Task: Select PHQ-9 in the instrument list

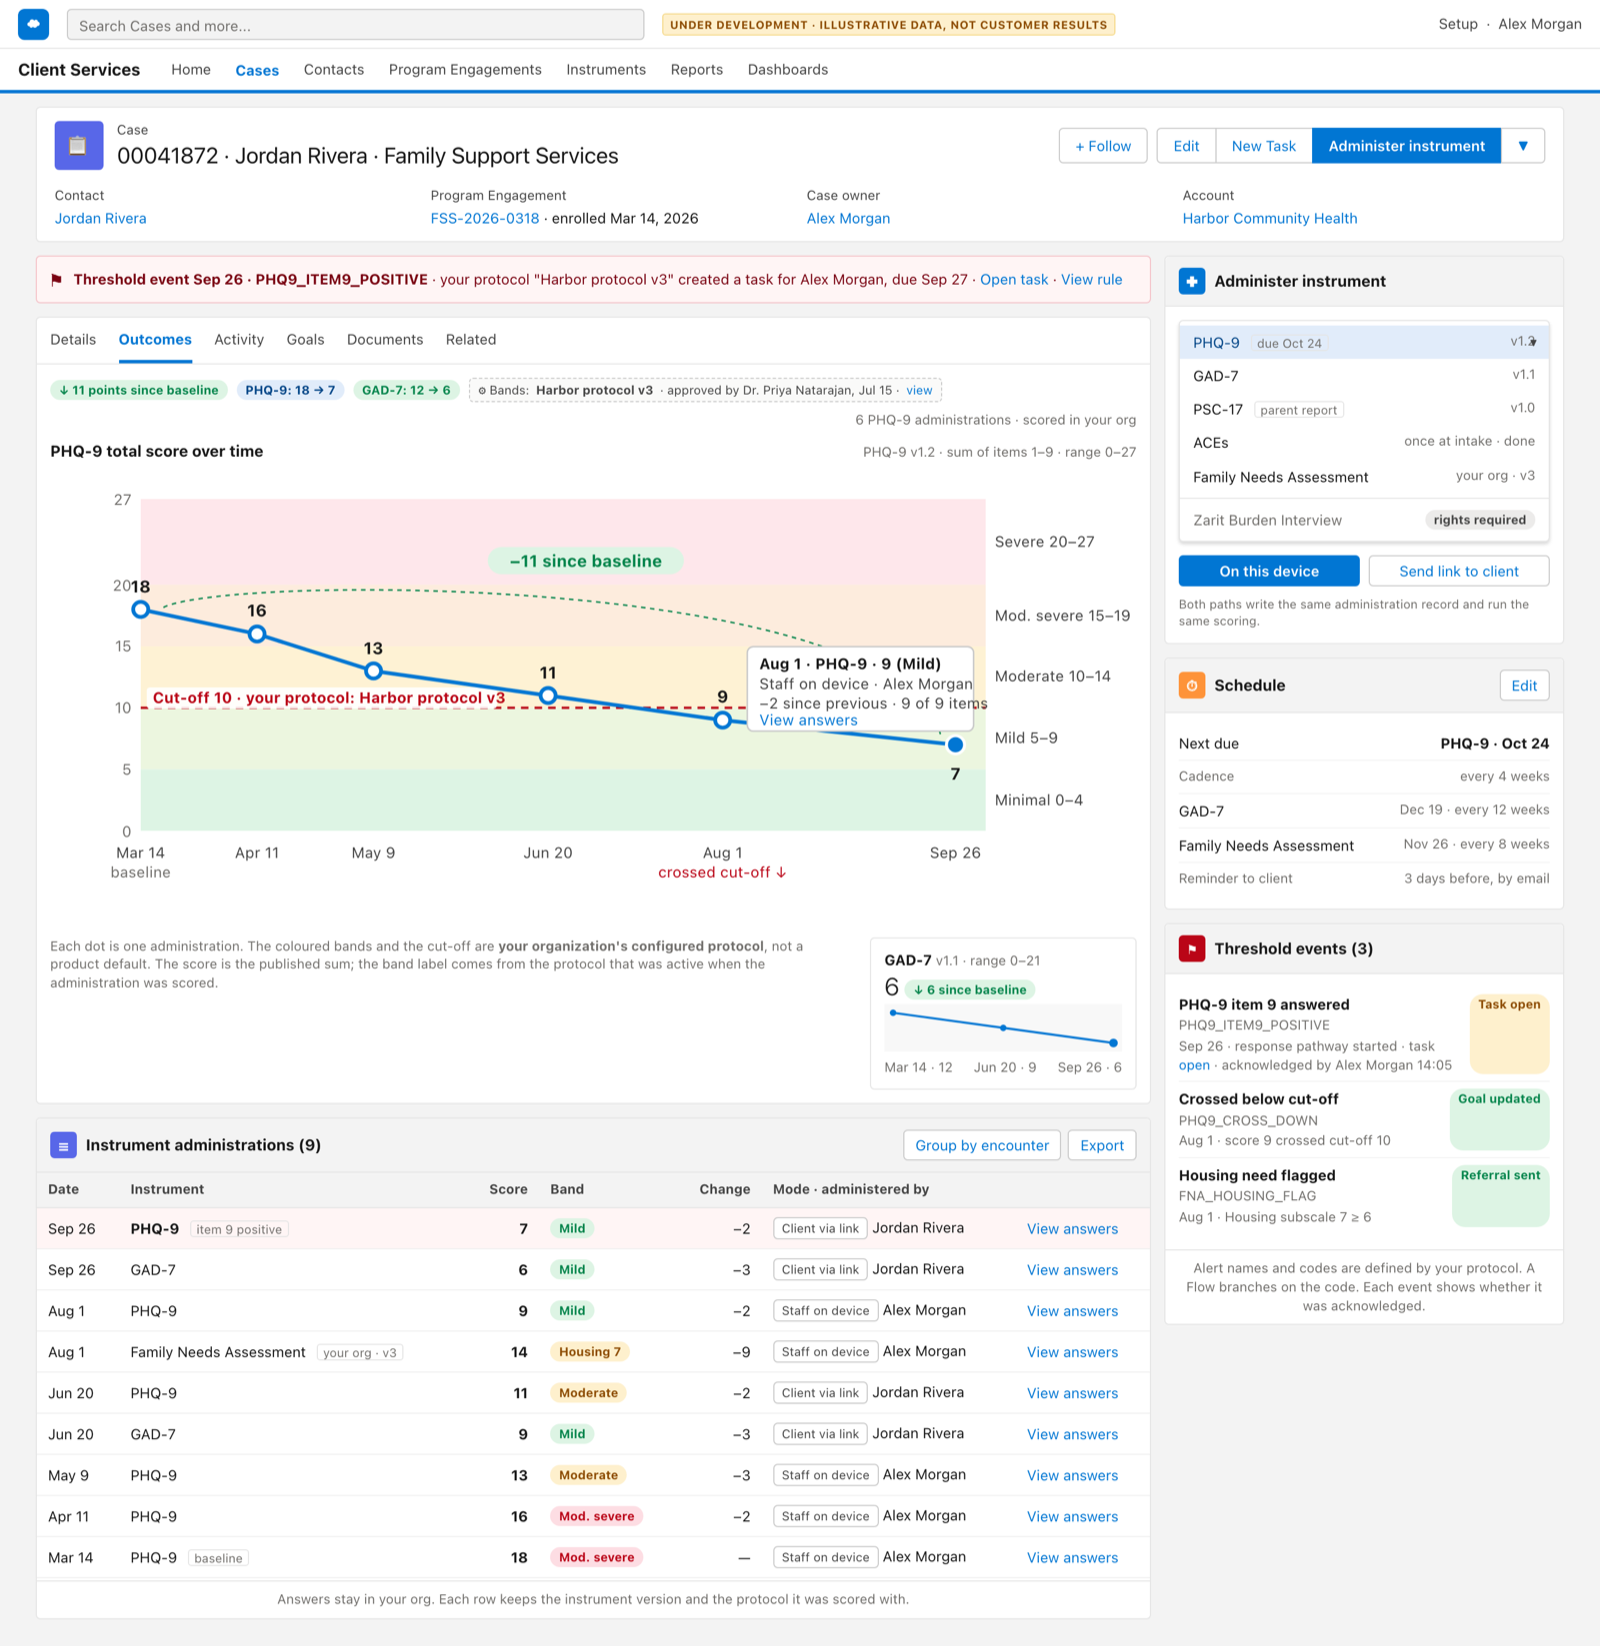Action: [x=1364, y=343]
